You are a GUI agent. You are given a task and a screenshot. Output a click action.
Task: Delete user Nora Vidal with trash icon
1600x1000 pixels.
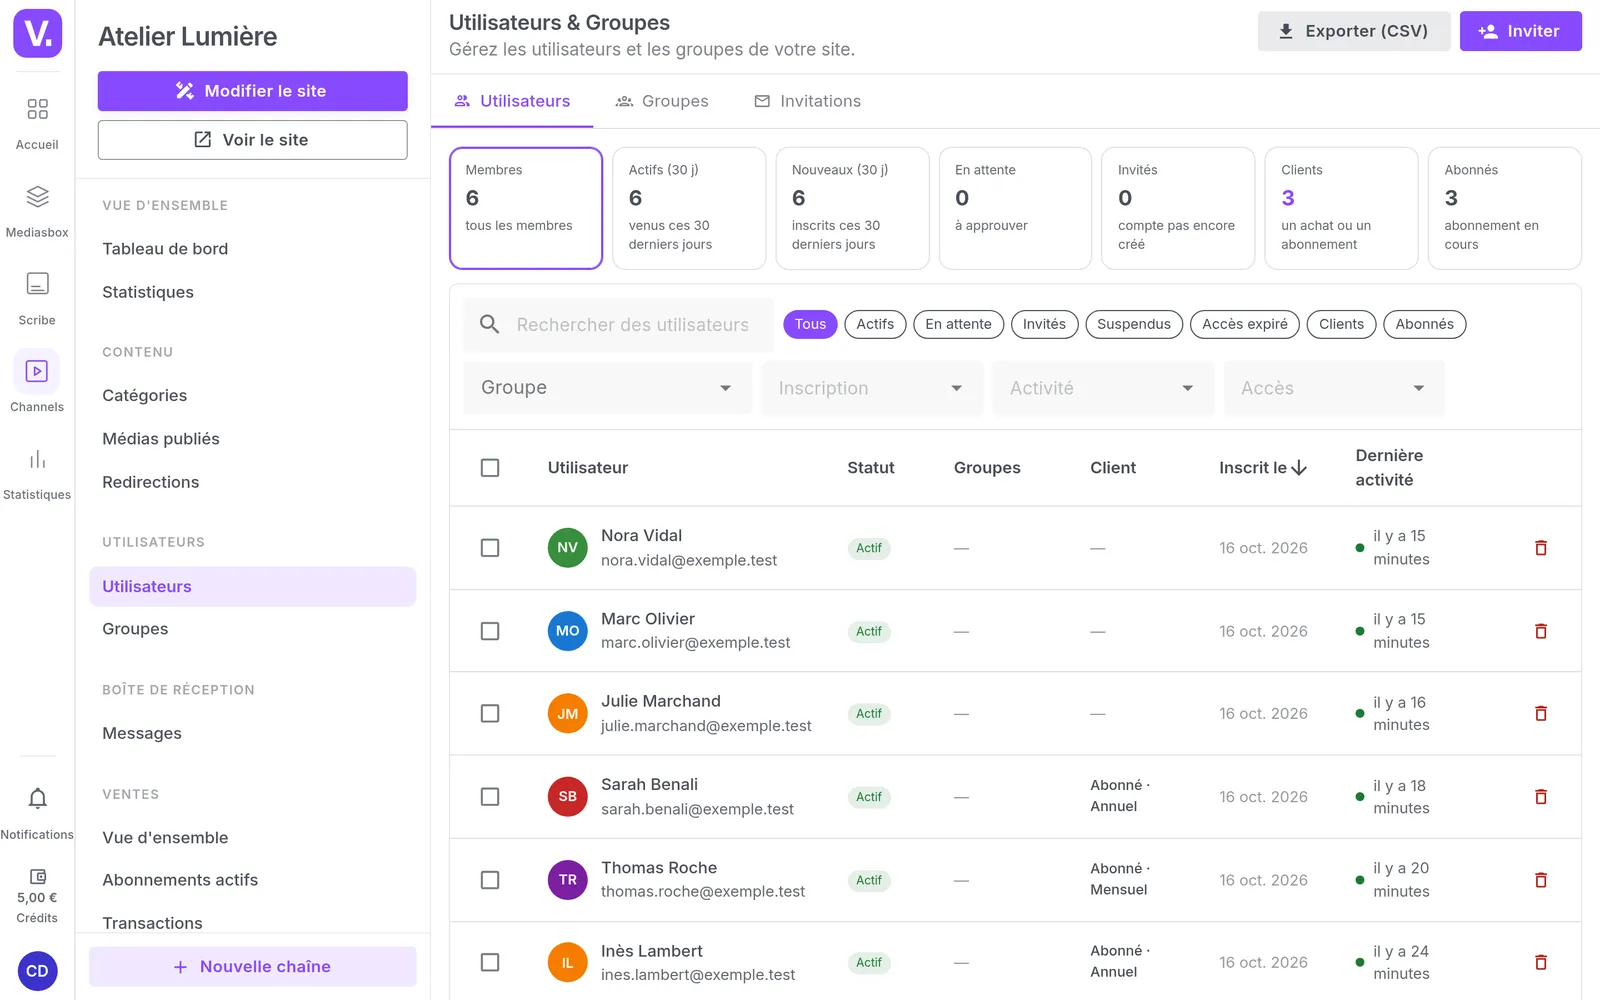[1541, 548]
